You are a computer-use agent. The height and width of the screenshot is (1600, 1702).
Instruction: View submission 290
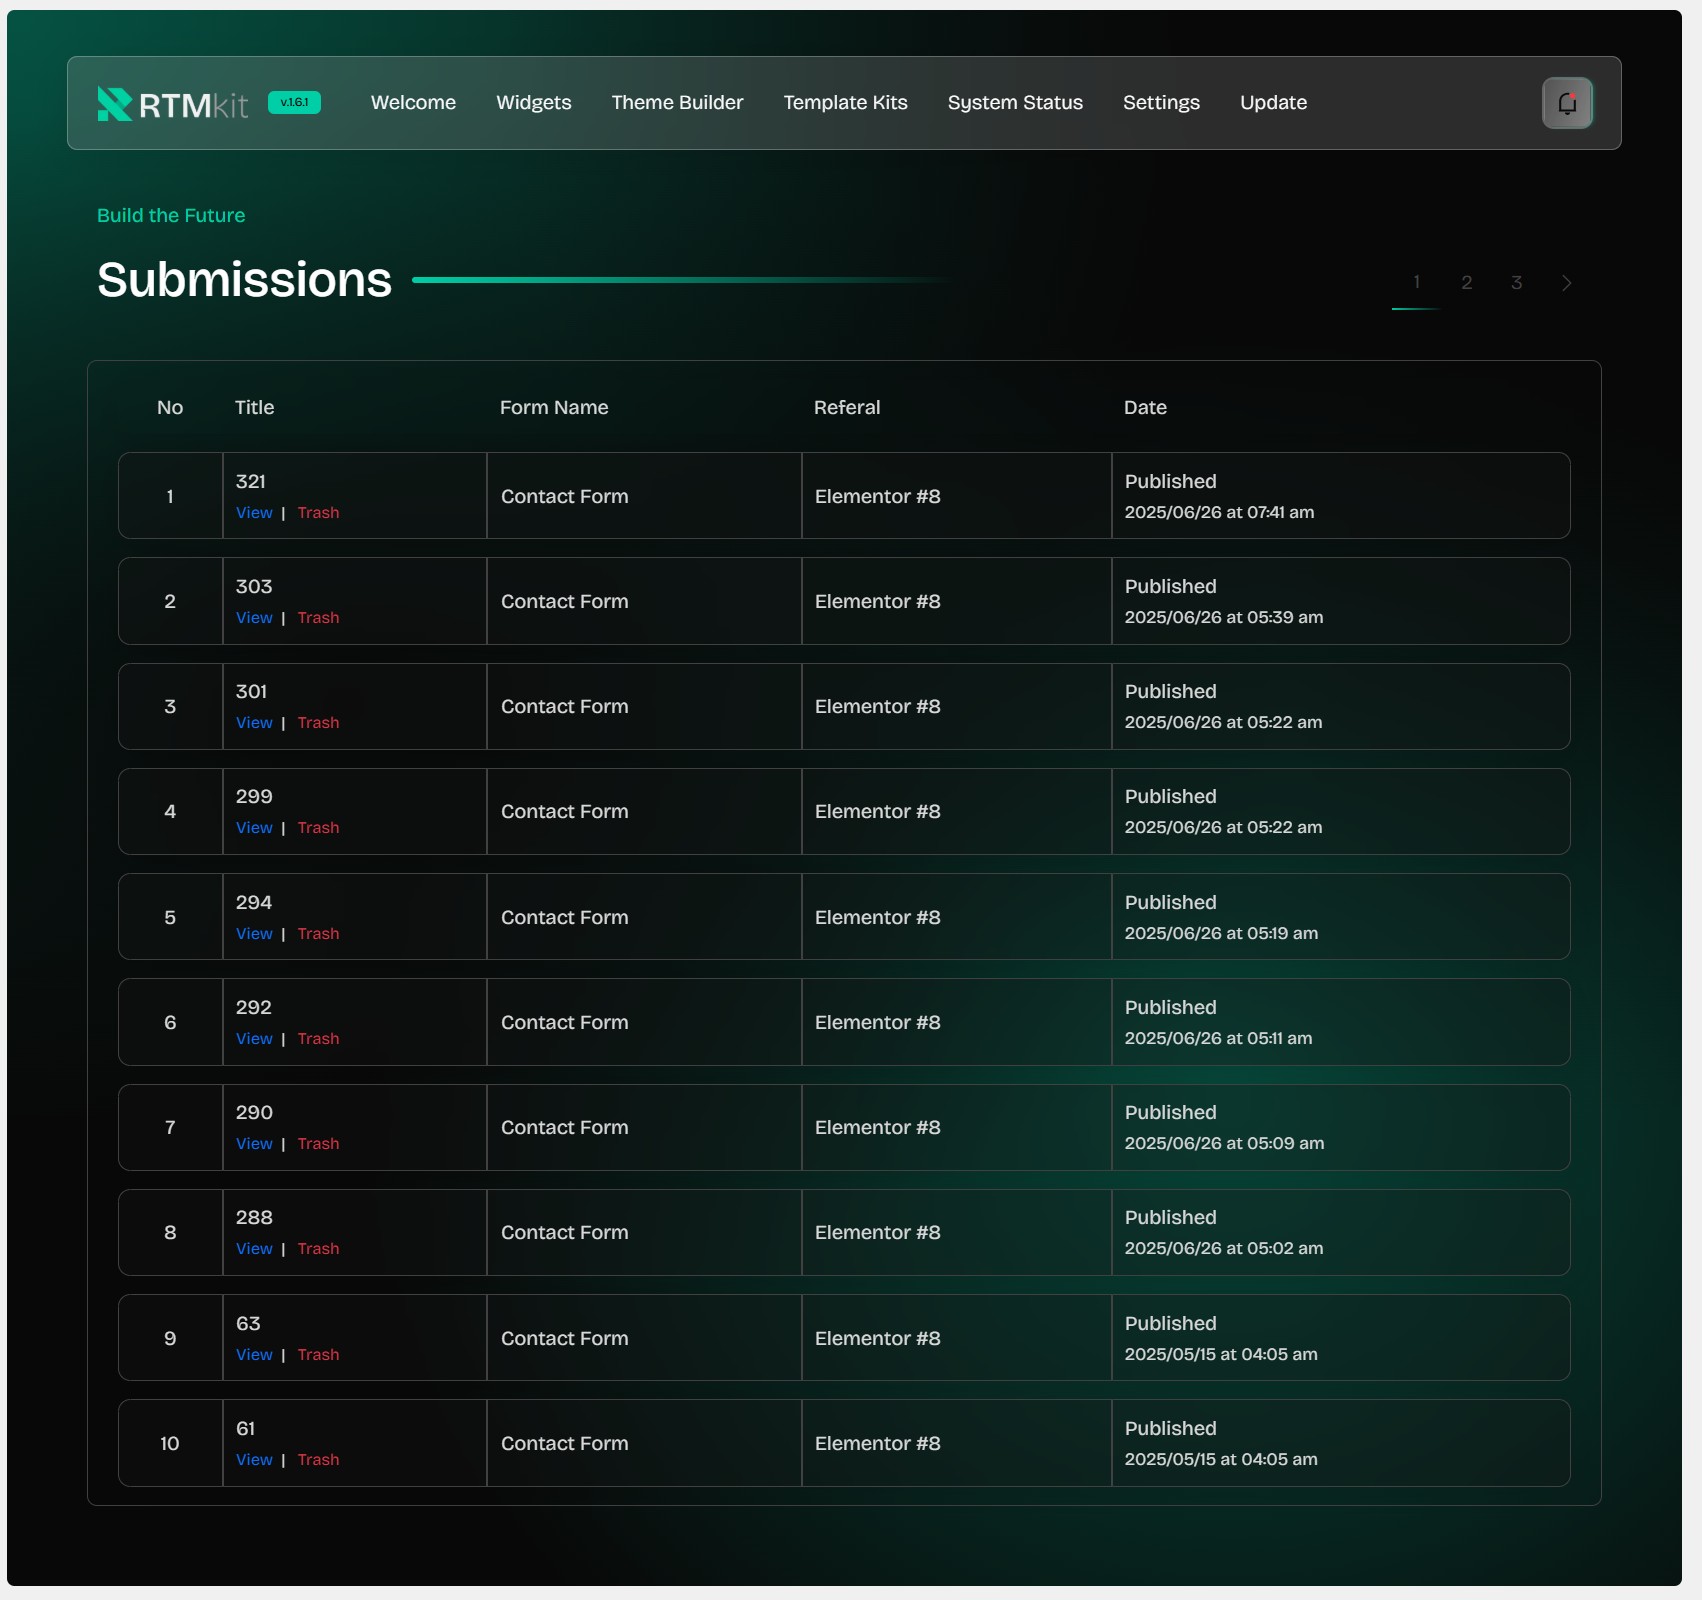click(x=254, y=1144)
